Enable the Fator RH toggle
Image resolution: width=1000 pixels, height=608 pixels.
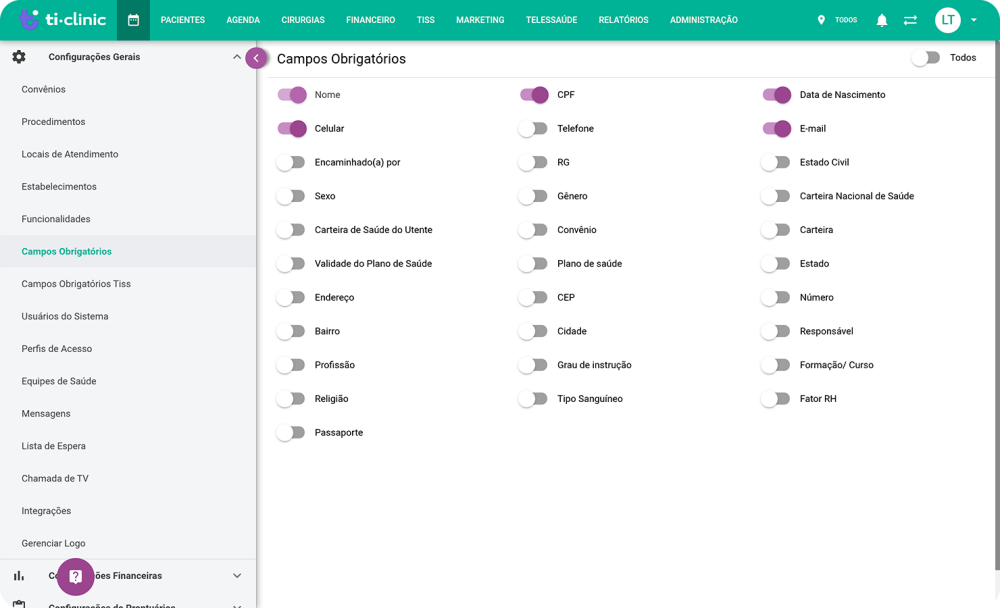click(x=776, y=399)
